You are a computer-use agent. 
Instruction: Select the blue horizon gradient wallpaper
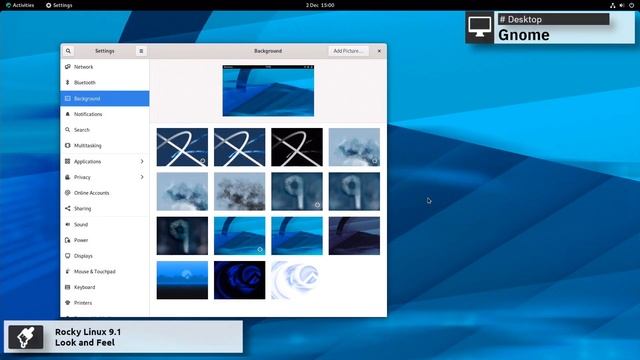(182, 280)
